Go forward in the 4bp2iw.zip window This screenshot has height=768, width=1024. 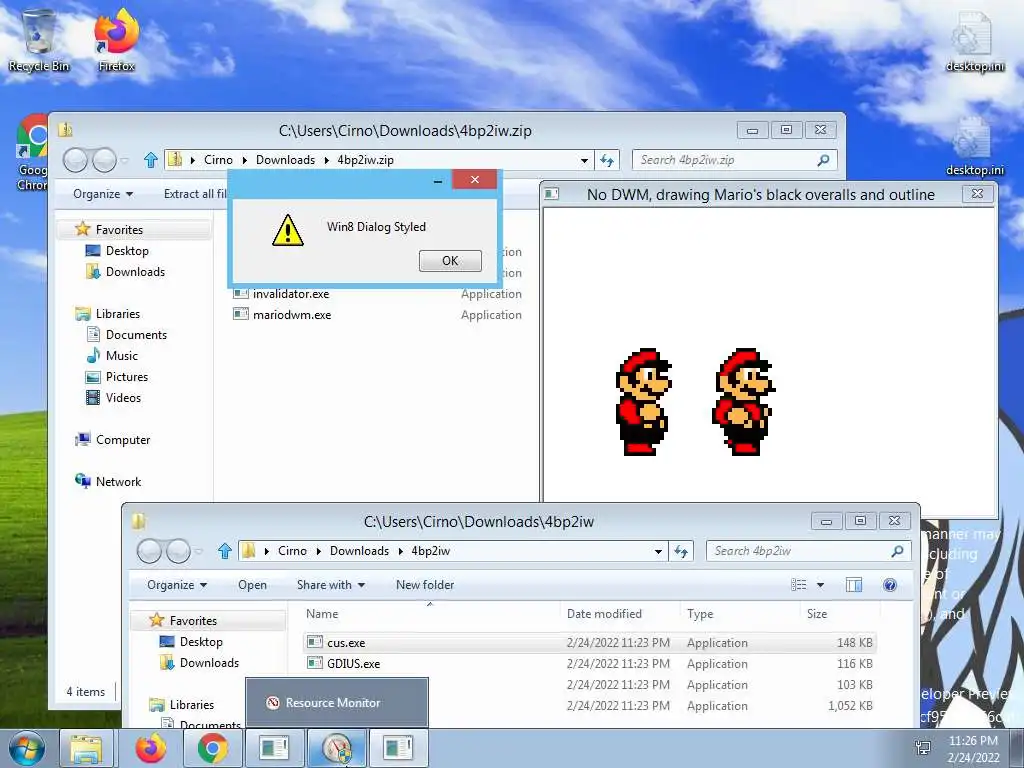pos(104,160)
